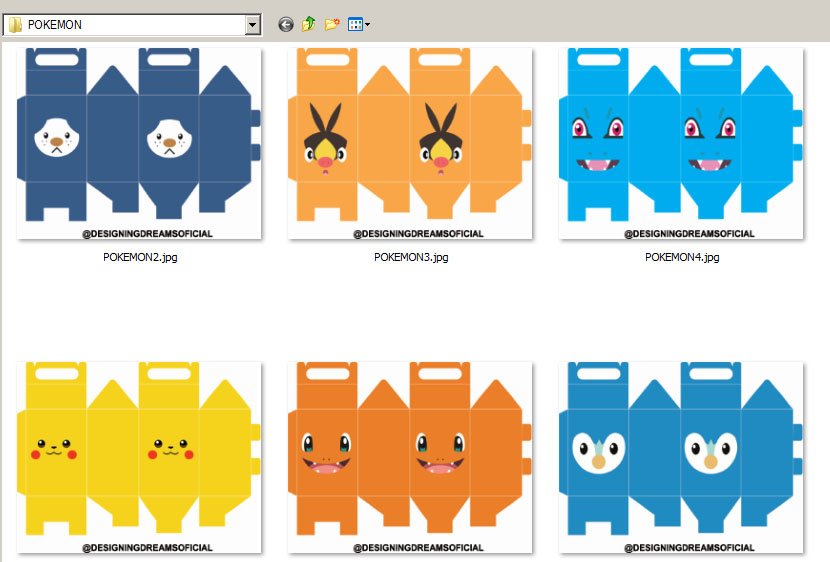The image size is (830, 562).
Task: Open the view menu icon
Action: tap(355, 24)
